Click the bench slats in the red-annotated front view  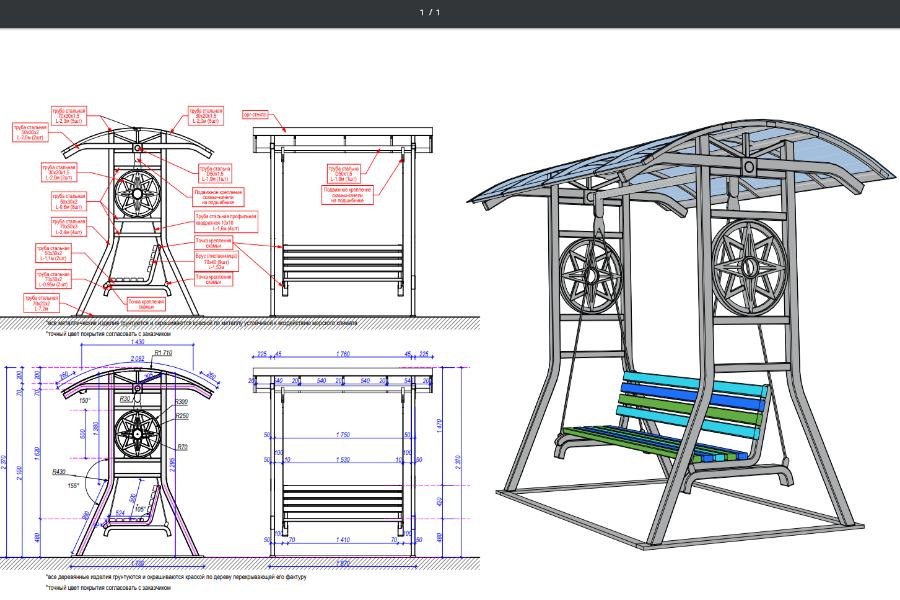pyautogui.click(x=345, y=263)
